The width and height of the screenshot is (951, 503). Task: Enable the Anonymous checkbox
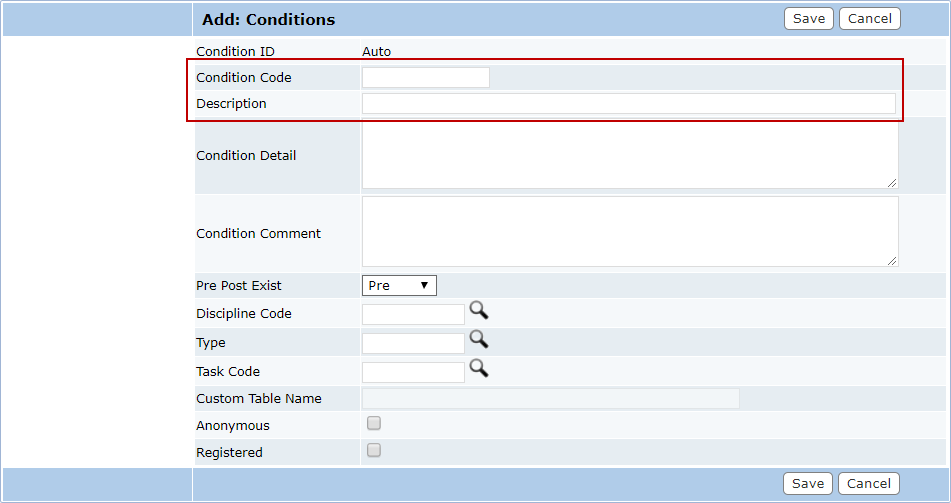pos(374,423)
